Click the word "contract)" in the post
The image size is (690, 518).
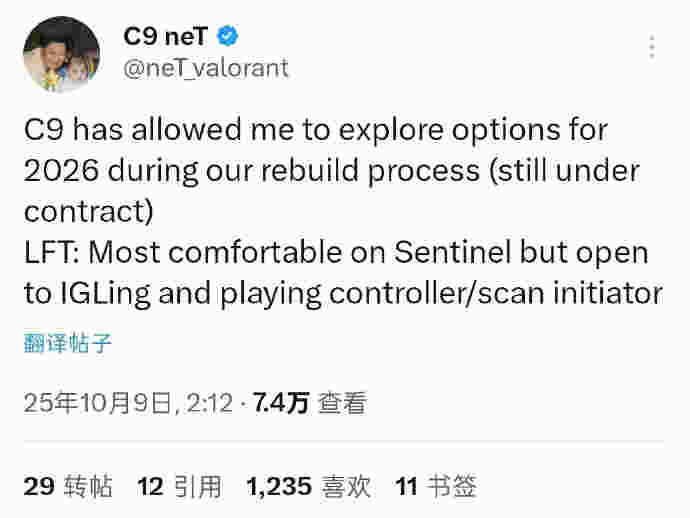pyautogui.click(x=88, y=212)
